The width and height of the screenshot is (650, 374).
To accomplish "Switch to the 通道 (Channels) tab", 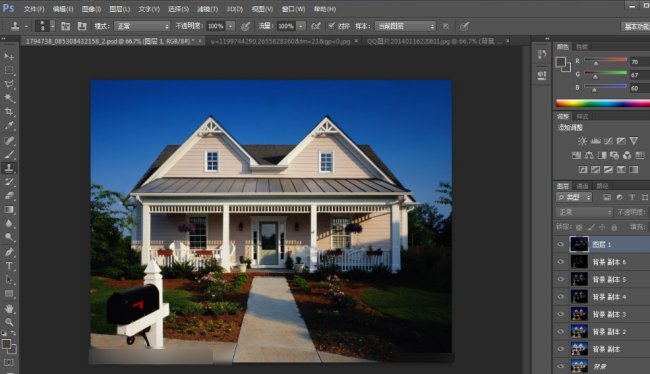I will [582, 186].
